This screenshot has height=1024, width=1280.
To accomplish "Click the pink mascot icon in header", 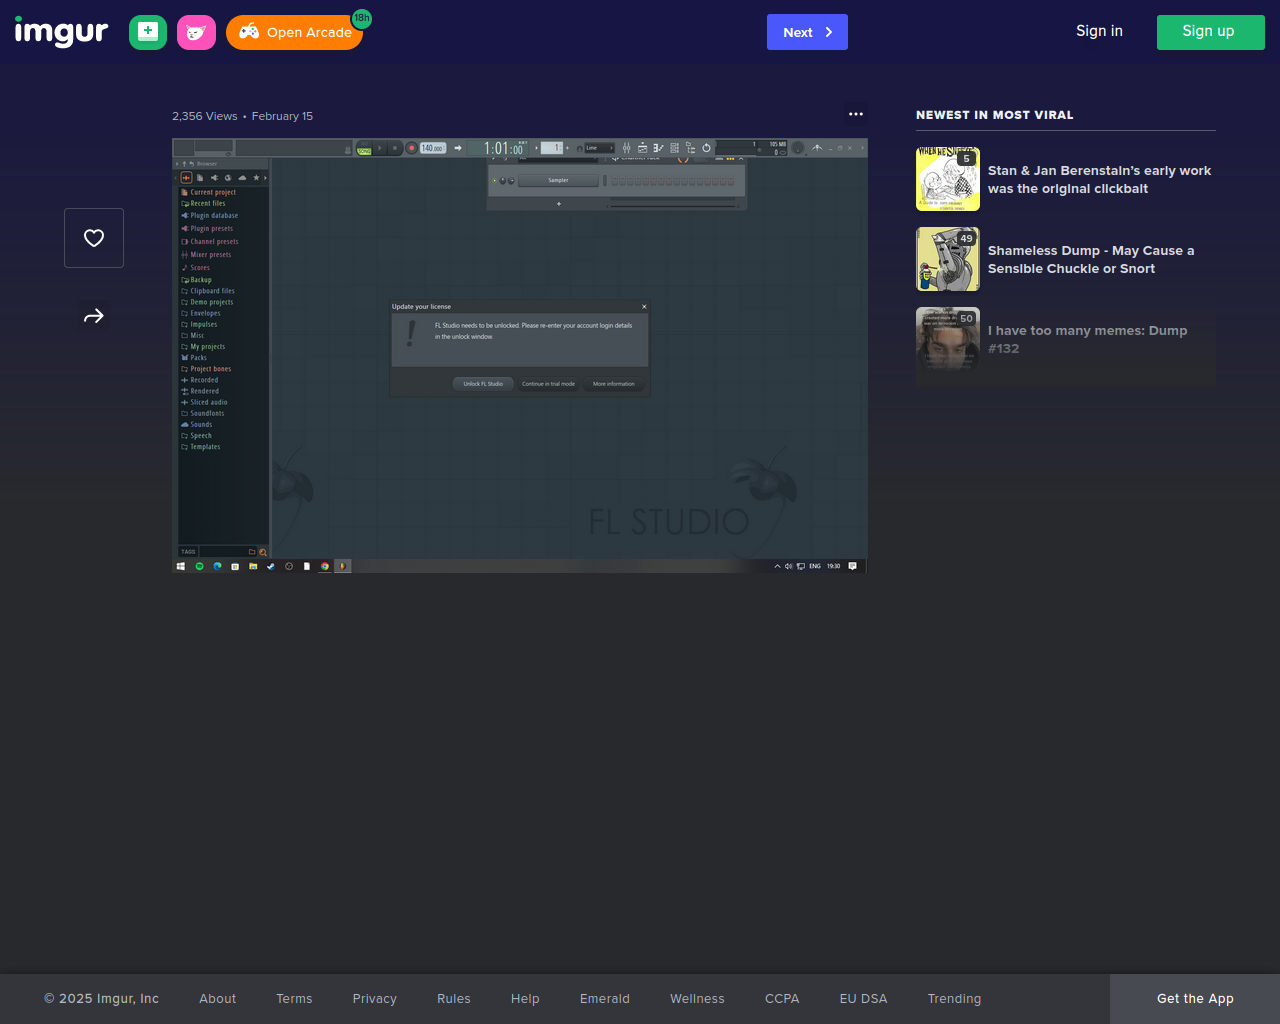I will (196, 32).
